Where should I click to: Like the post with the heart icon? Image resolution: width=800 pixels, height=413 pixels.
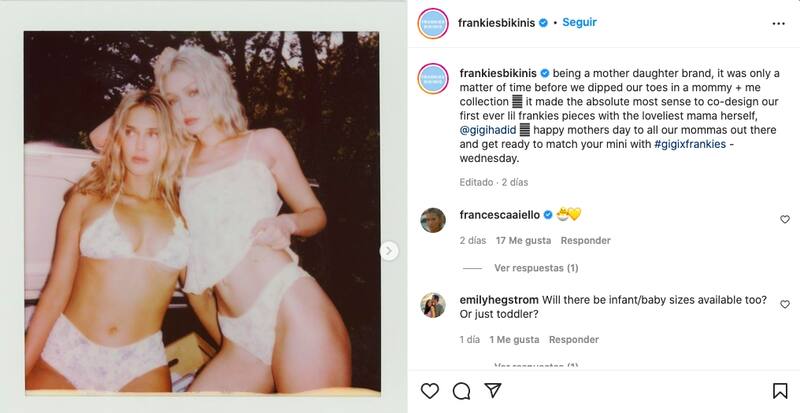tap(430, 390)
